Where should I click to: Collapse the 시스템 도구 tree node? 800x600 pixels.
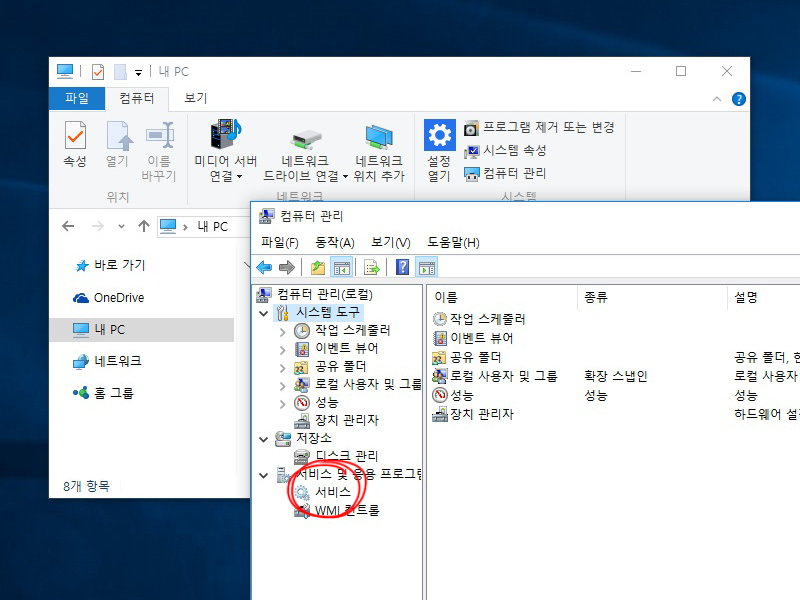pyautogui.click(x=264, y=313)
